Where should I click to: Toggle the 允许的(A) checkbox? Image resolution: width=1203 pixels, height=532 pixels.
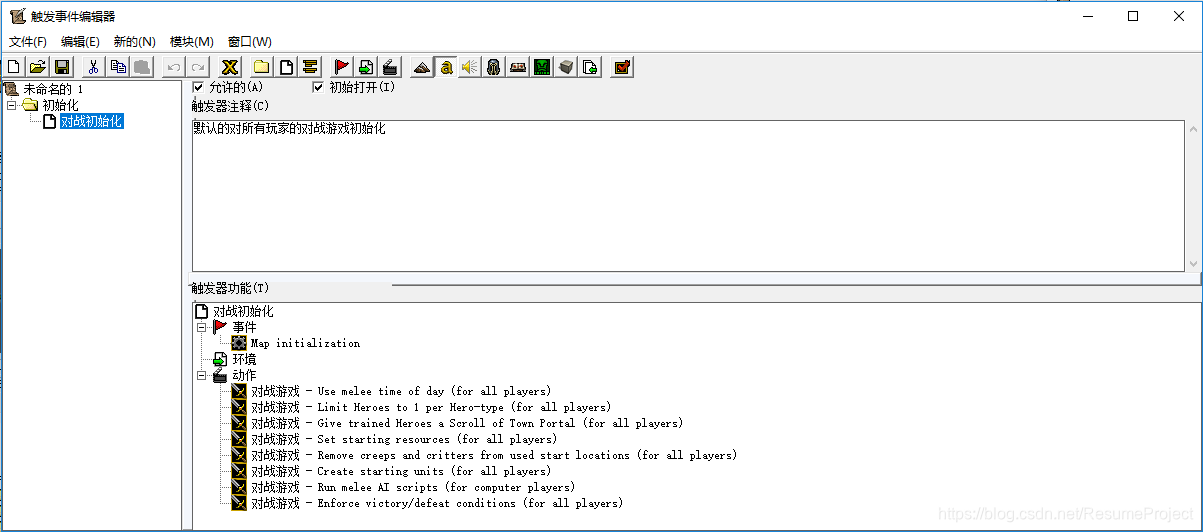pyautogui.click(x=198, y=87)
